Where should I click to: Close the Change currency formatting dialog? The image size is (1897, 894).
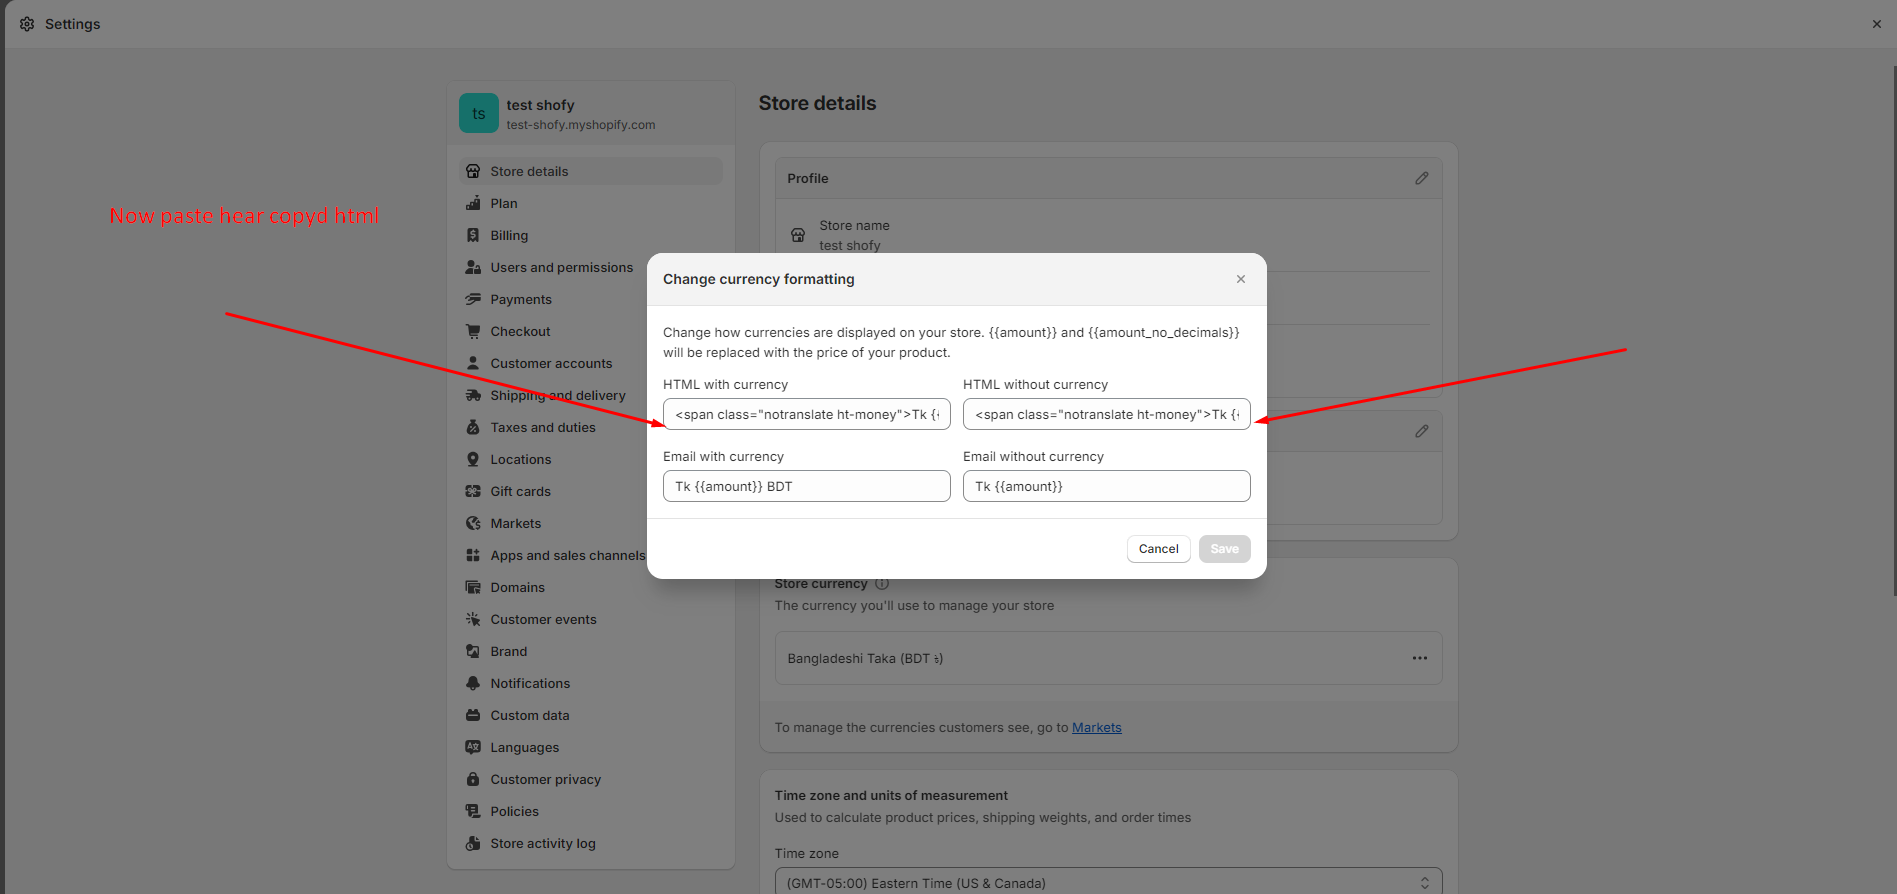click(x=1240, y=279)
